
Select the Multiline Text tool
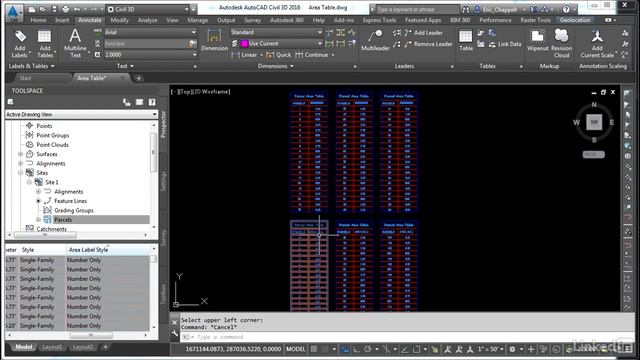click(x=75, y=43)
